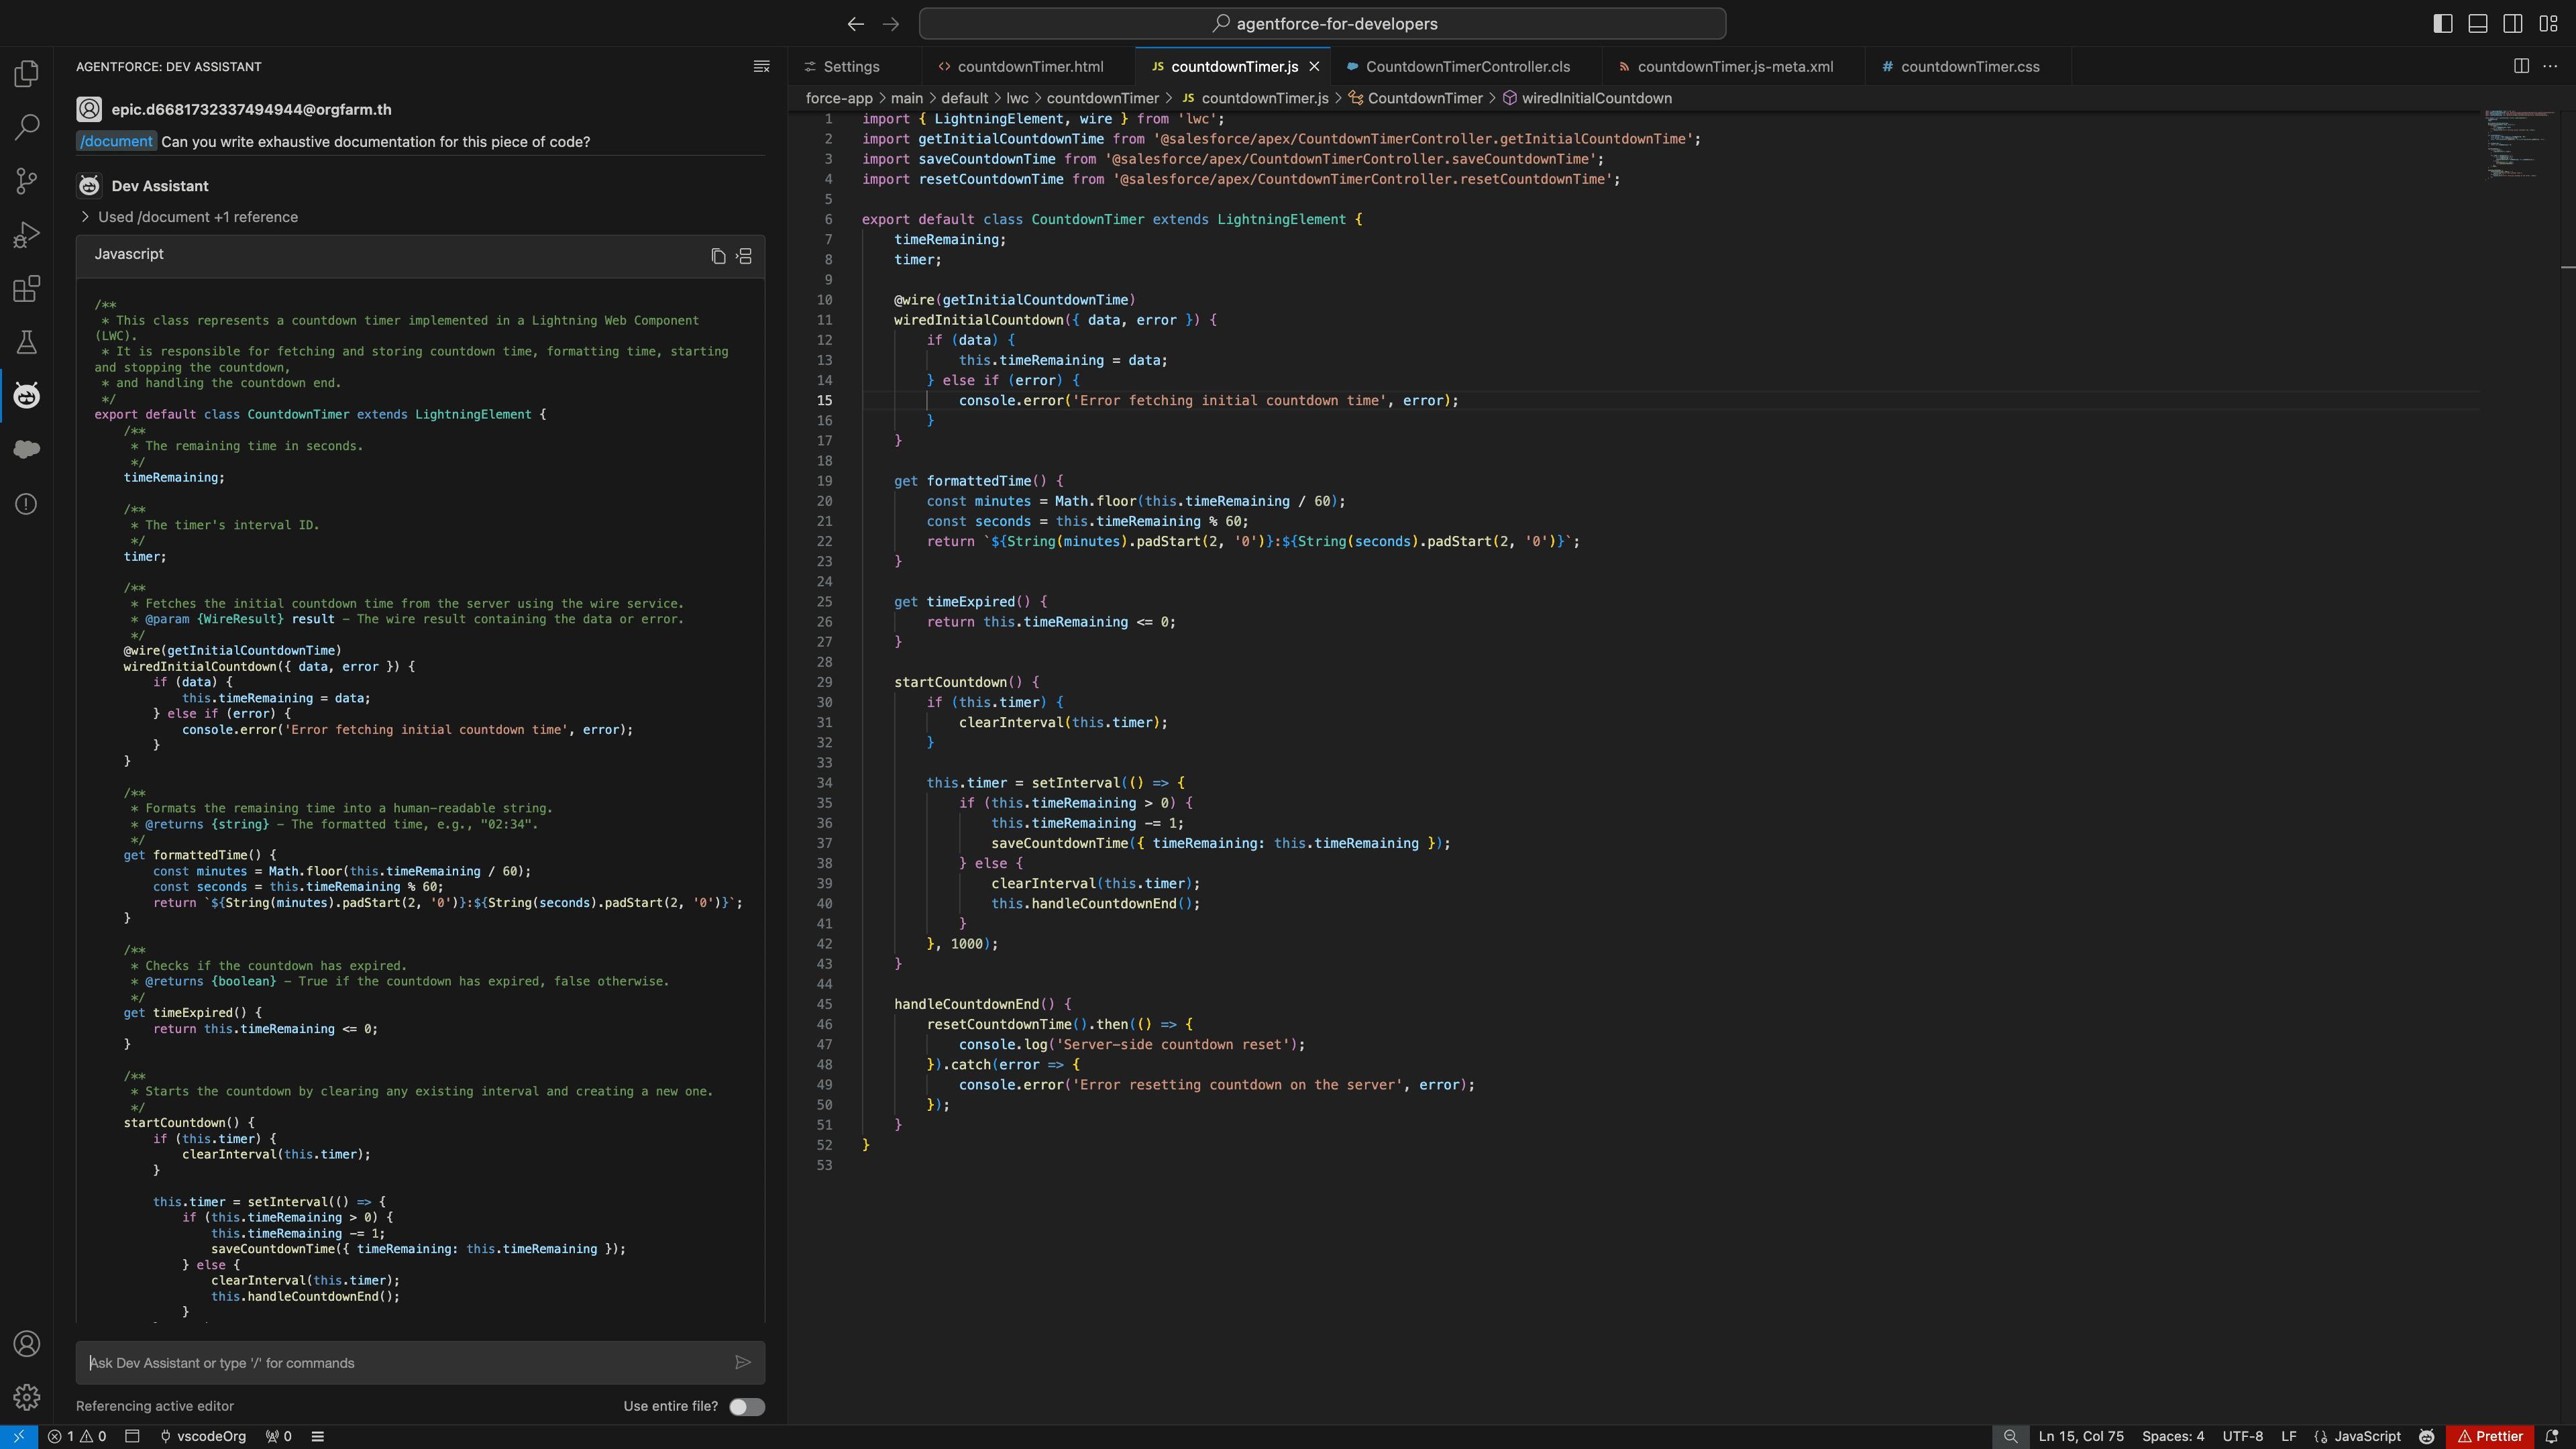2576x1449 pixels.
Task: Toggle bottom panel layout icon
Action: (2478, 24)
